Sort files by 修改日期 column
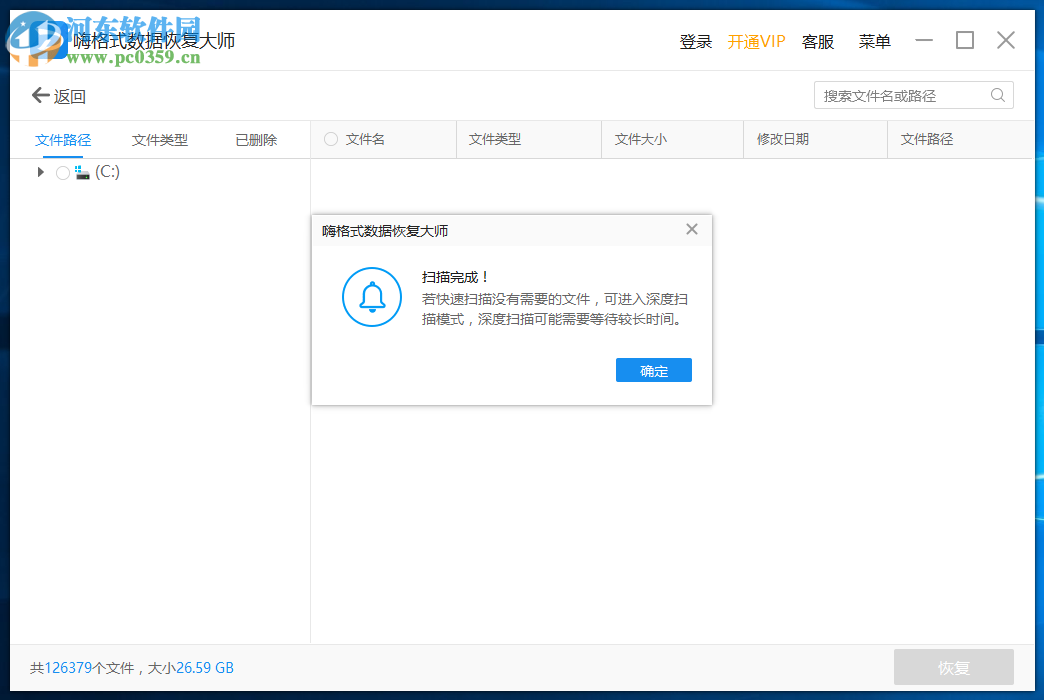The image size is (1044, 700). click(783, 139)
